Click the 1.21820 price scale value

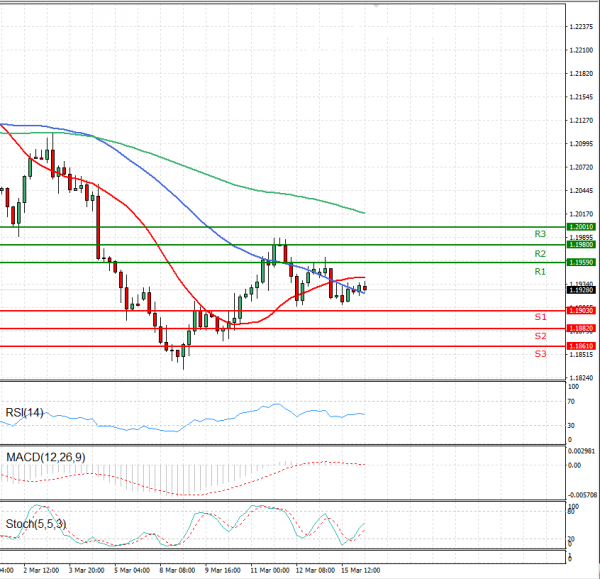coord(581,74)
